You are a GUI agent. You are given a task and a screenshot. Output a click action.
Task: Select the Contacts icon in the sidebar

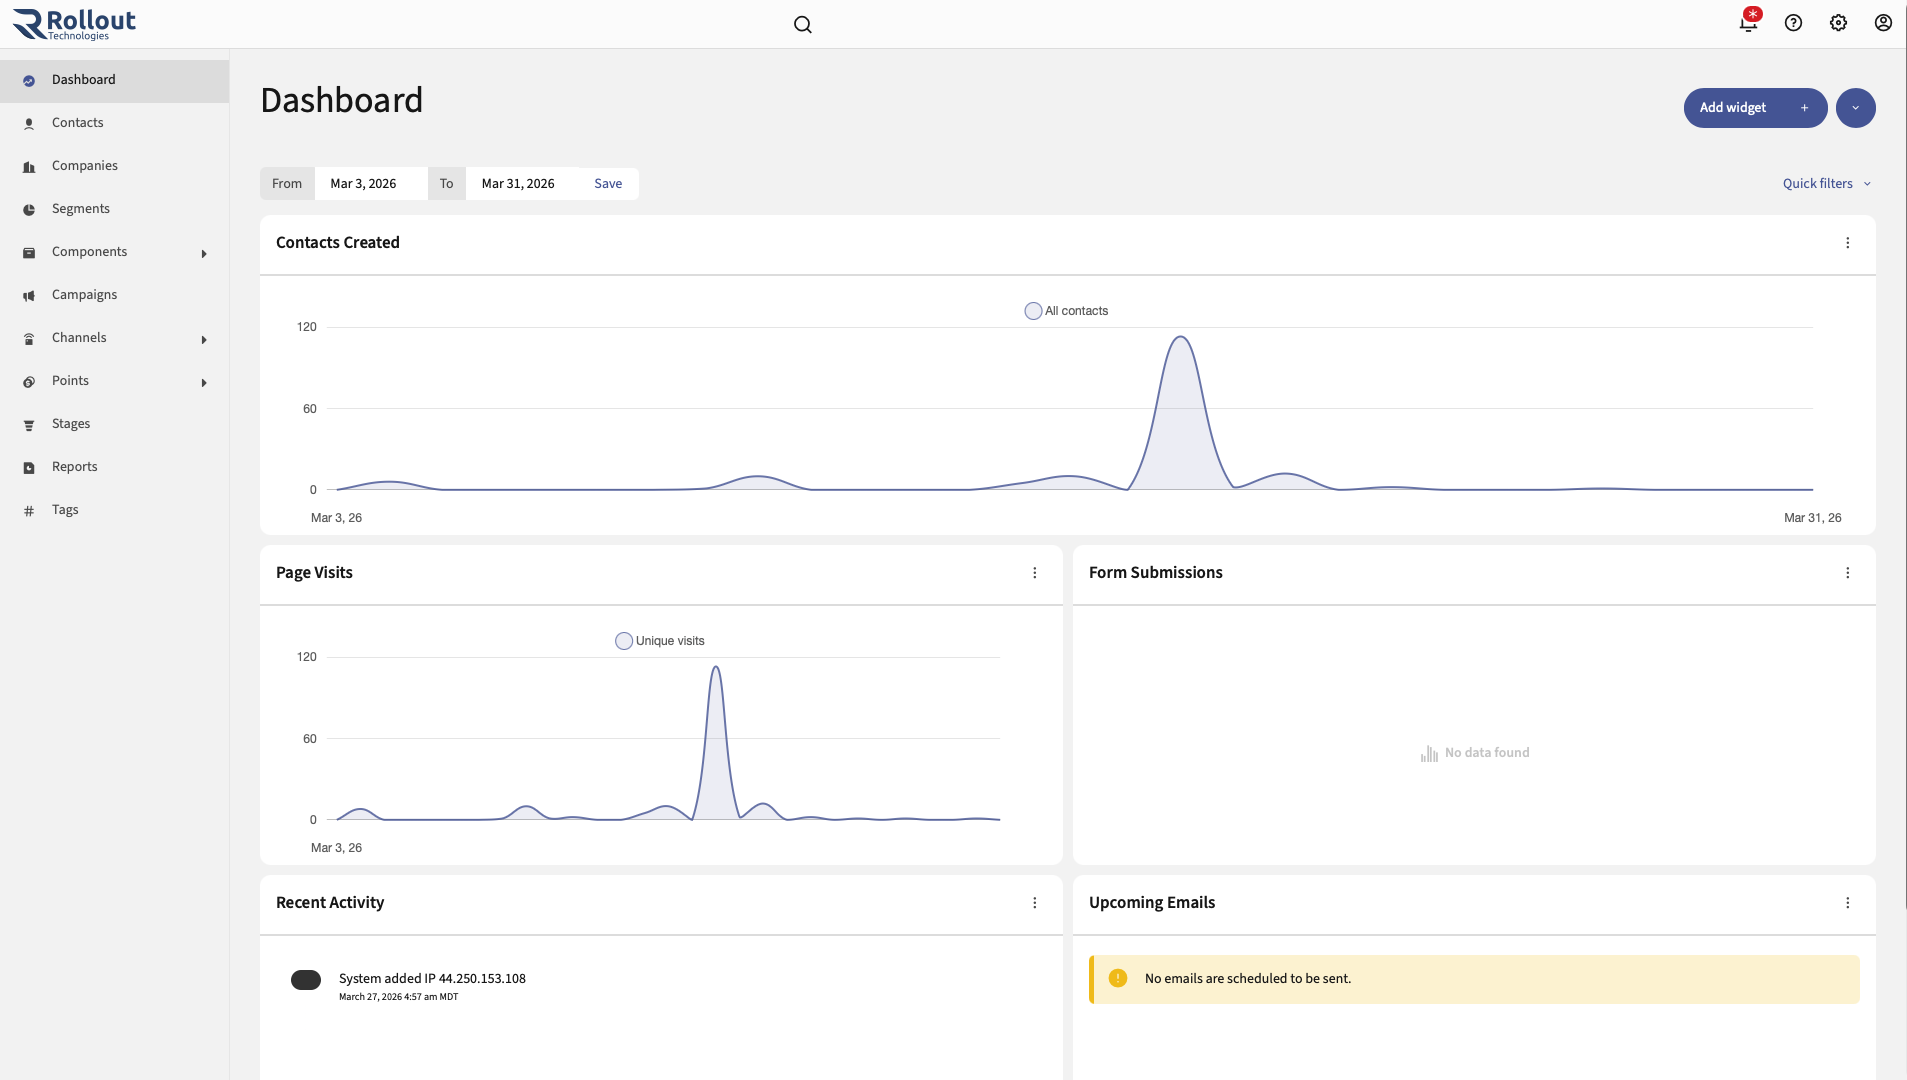(30, 123)
